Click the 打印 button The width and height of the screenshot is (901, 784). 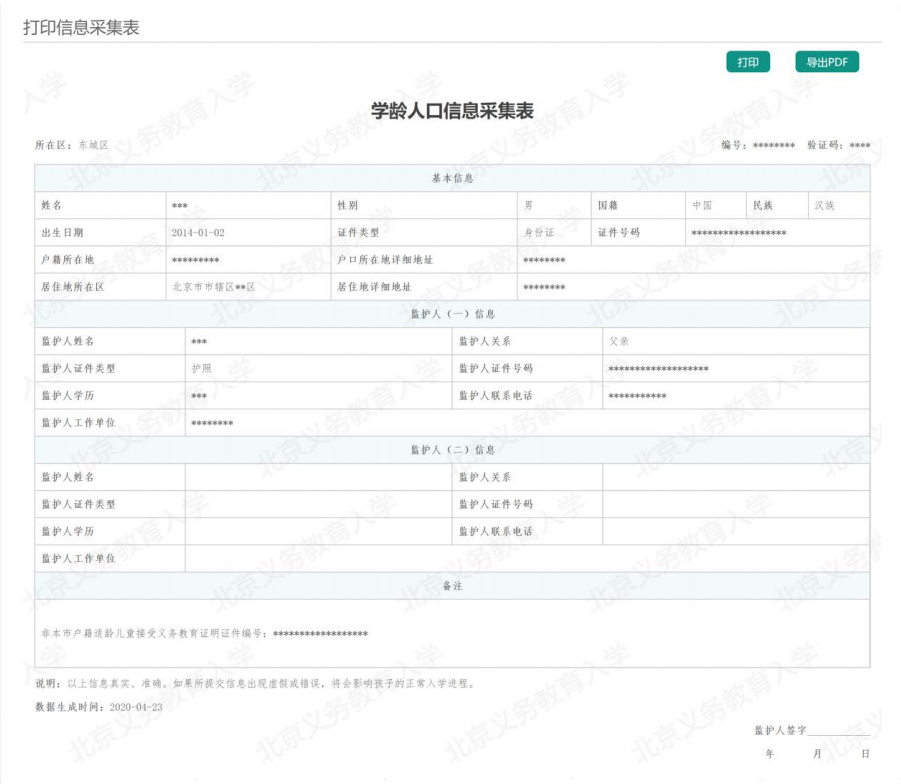click(x=747, y=62)
